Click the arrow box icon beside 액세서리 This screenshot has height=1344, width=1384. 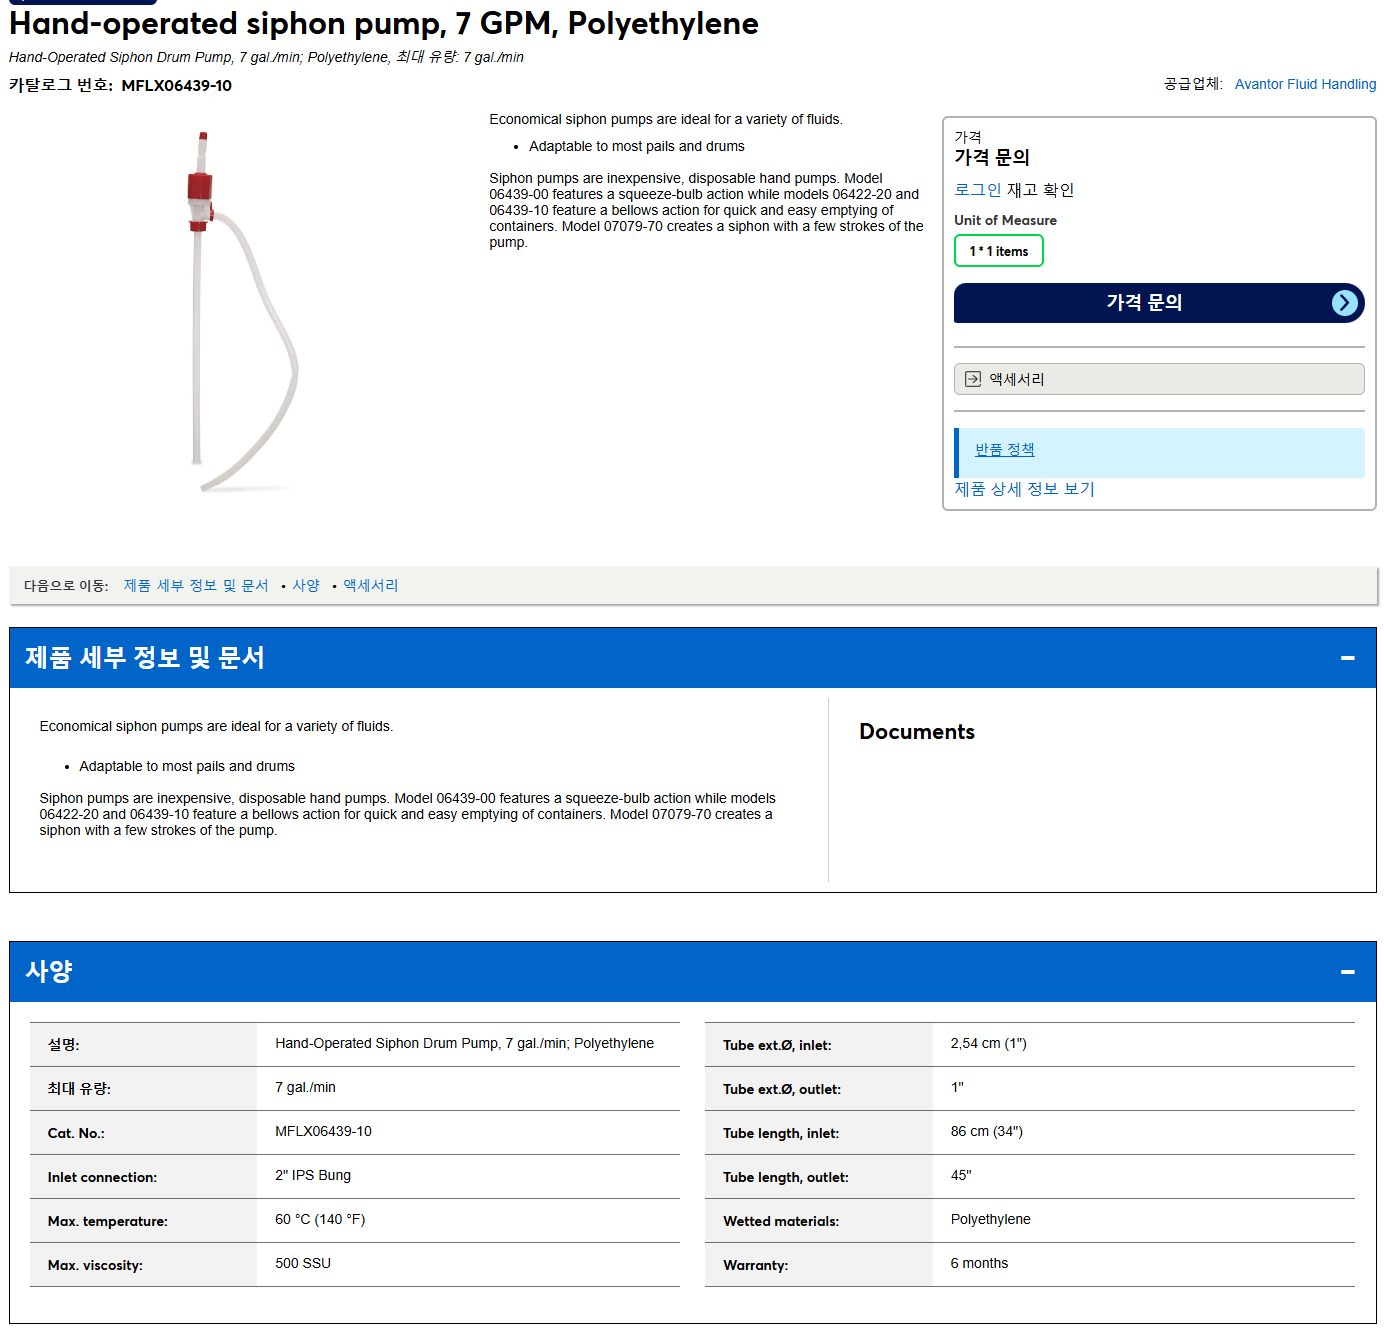pos(973,379)
